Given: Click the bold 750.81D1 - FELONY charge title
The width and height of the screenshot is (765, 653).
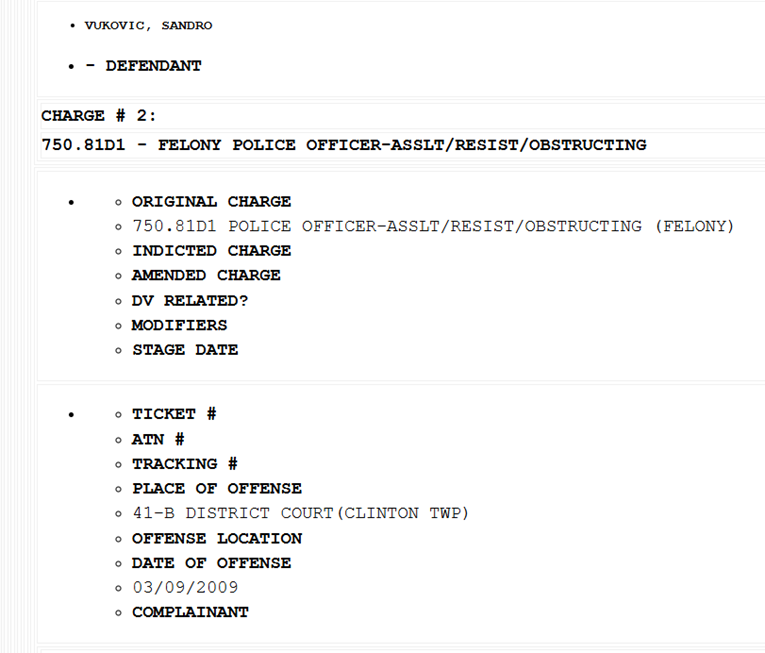Looking at the screenshot, I should click(343, 145).
